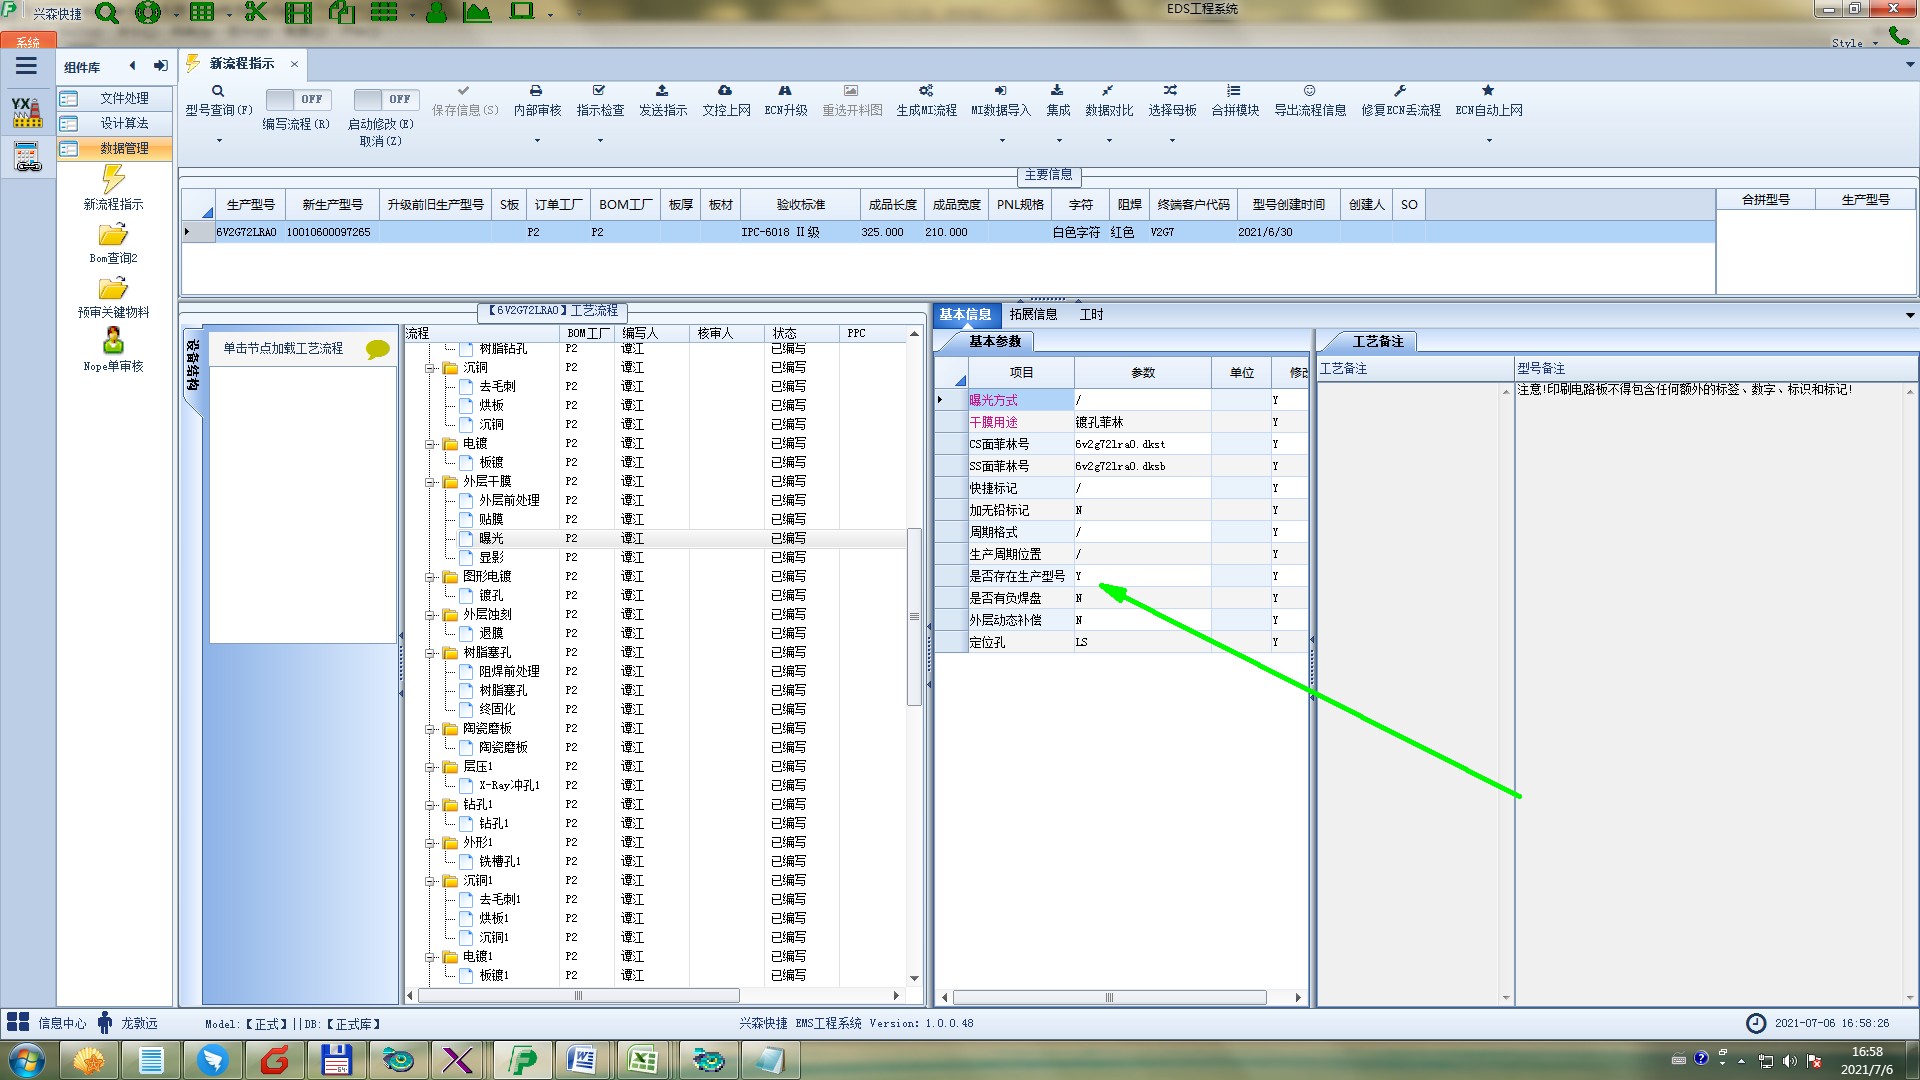Screen dimensions: 1920x1080
Task: Switch to the 拓展信息 tab
Action: 1033,314
